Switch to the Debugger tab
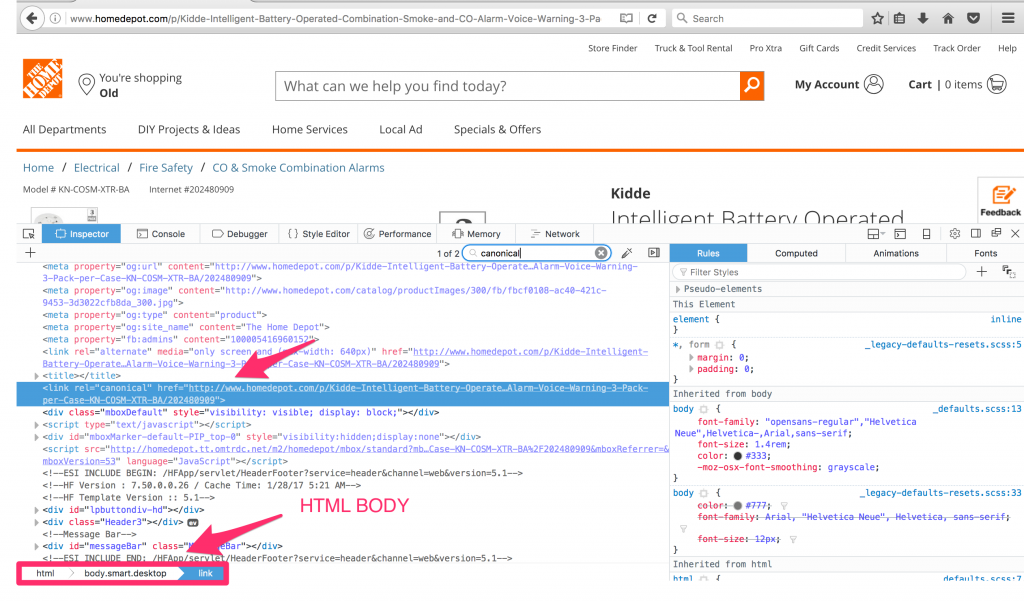 pyautogui.click(x=240, y=234)
